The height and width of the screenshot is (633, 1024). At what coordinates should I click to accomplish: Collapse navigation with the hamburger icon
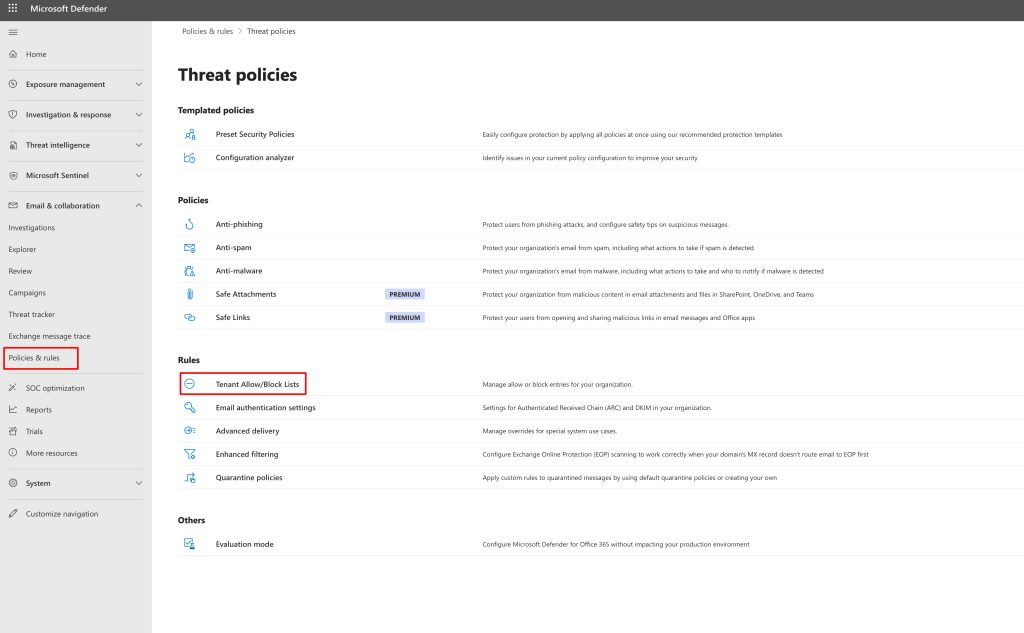(x=13, y=32)
